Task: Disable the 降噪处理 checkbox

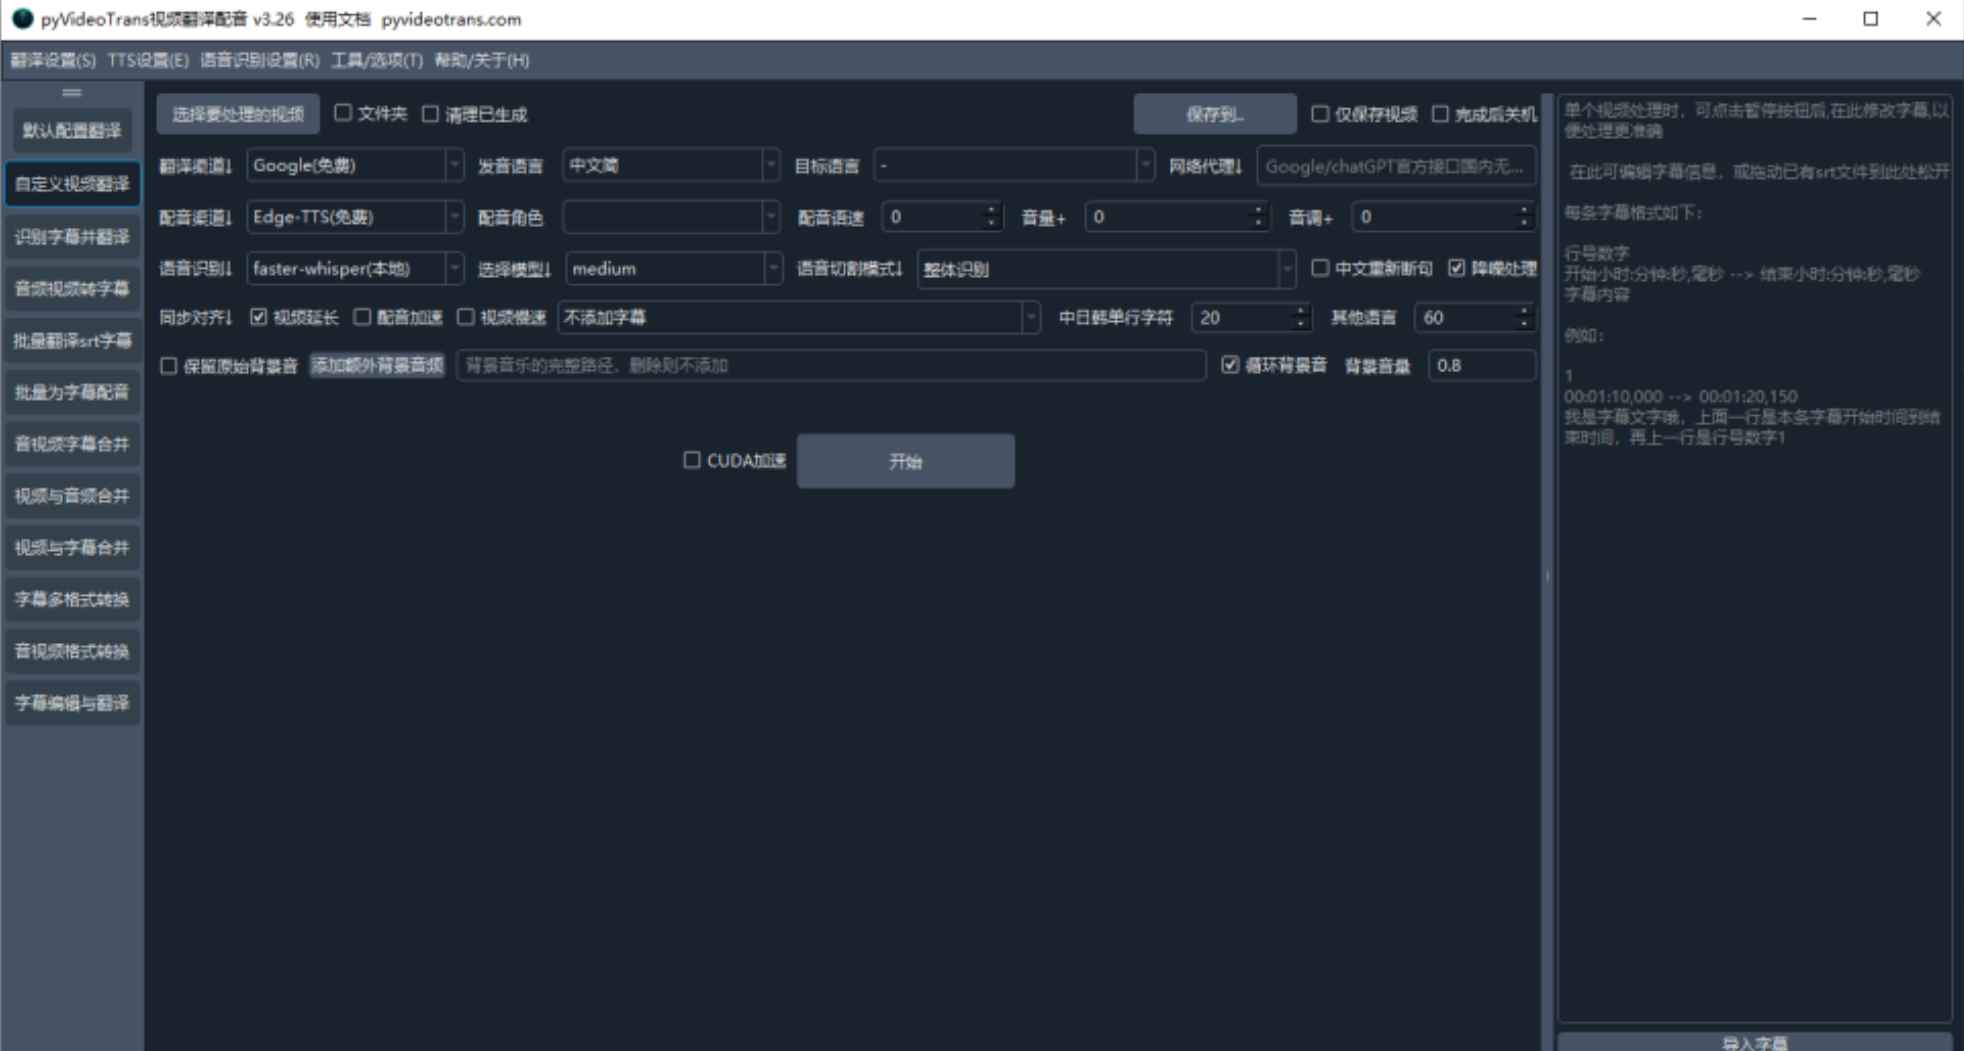Action: click(x=1457, y=268)
